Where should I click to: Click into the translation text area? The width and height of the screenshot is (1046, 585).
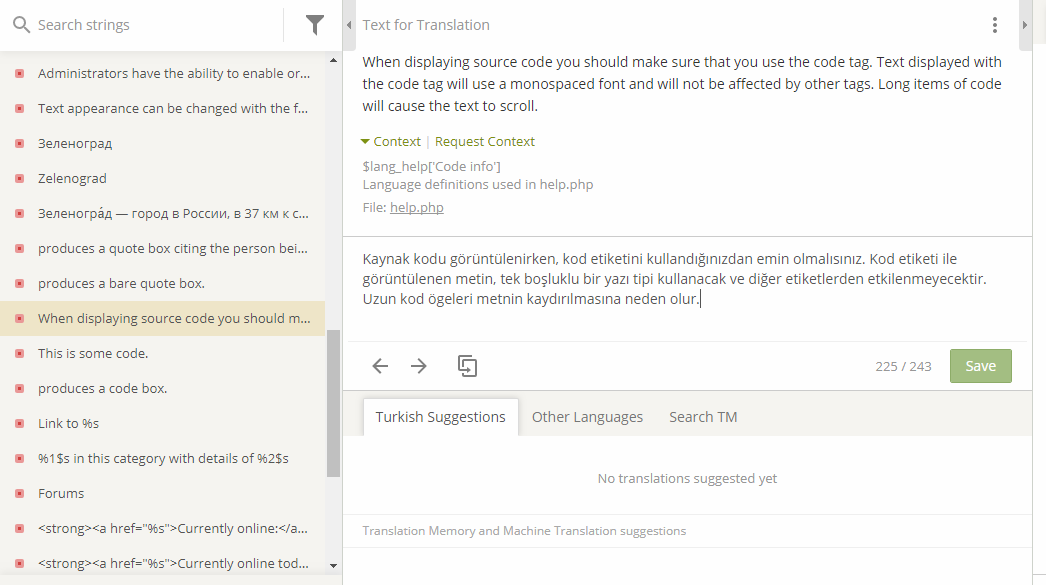[x=687, y=288]
